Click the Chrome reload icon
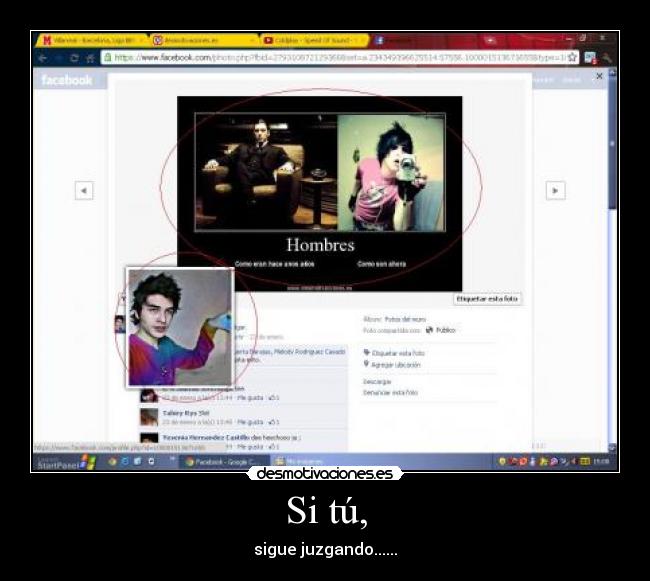650x581 pixels. [74, 58]
